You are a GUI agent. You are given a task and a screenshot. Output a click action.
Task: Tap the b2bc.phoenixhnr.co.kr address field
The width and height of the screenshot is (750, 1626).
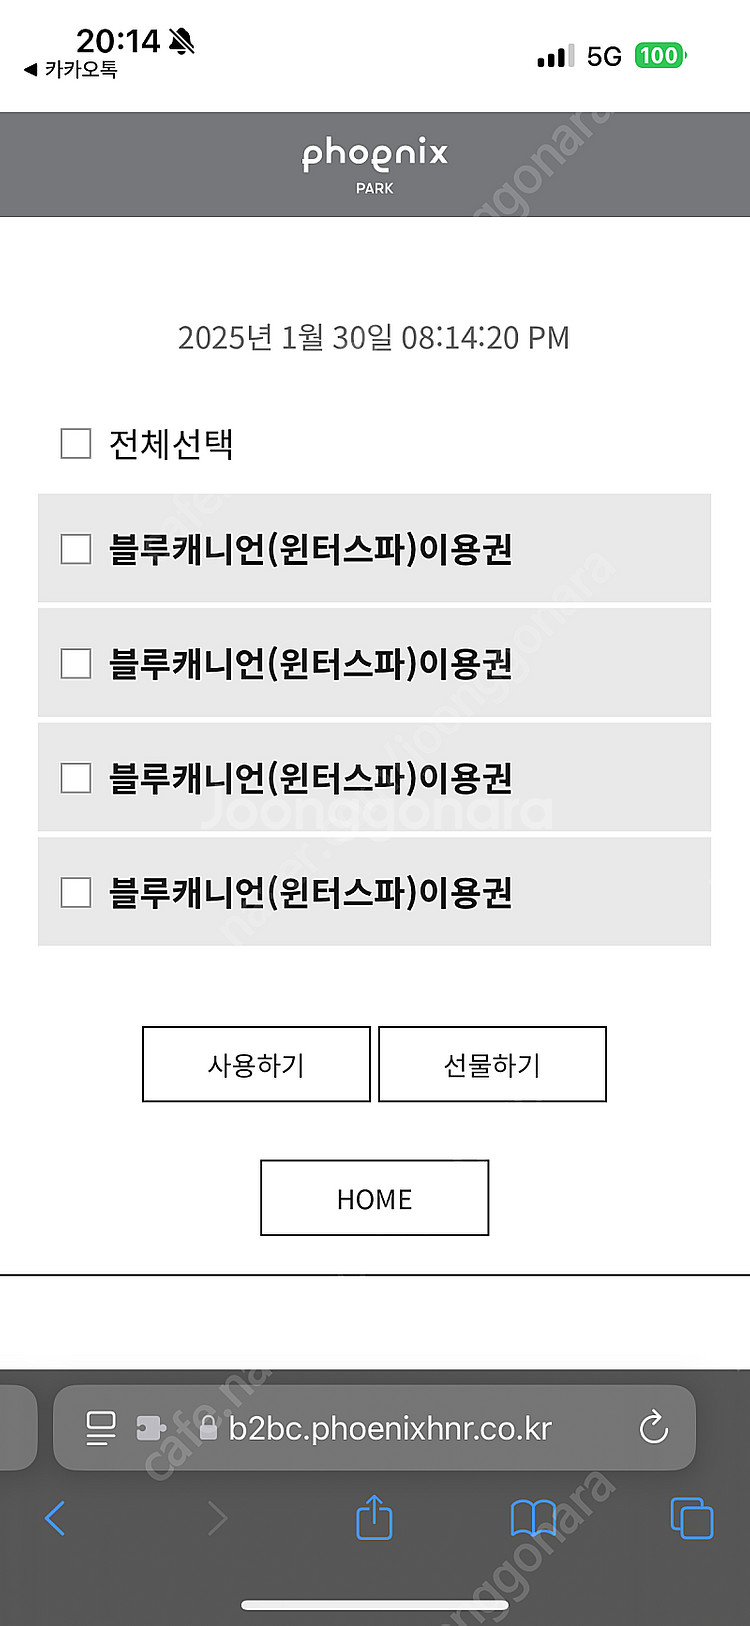coord(390,1428)
